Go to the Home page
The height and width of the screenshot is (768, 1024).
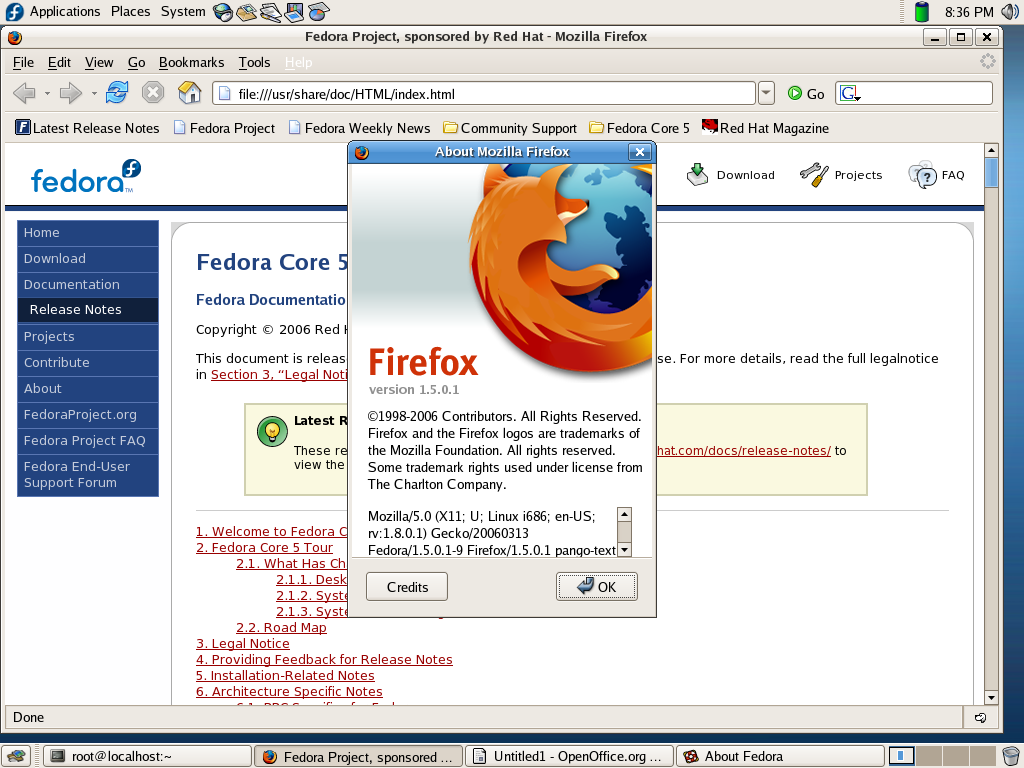click(189, 93)
